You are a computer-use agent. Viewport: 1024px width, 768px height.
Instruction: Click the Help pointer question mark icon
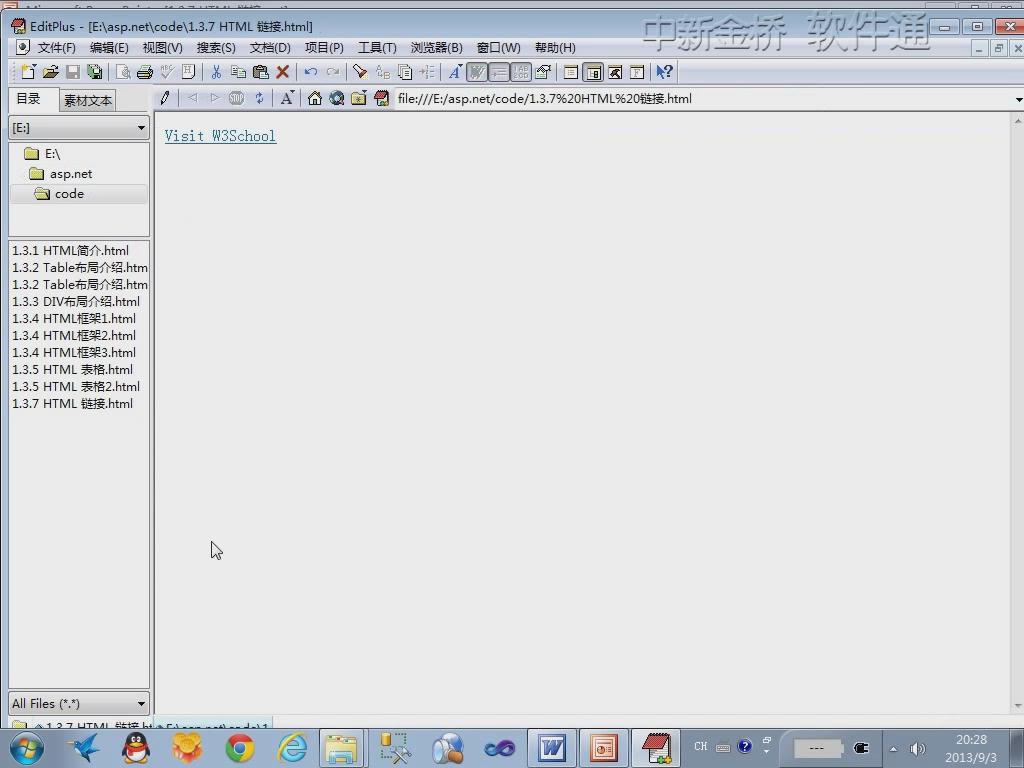[664, 72]
